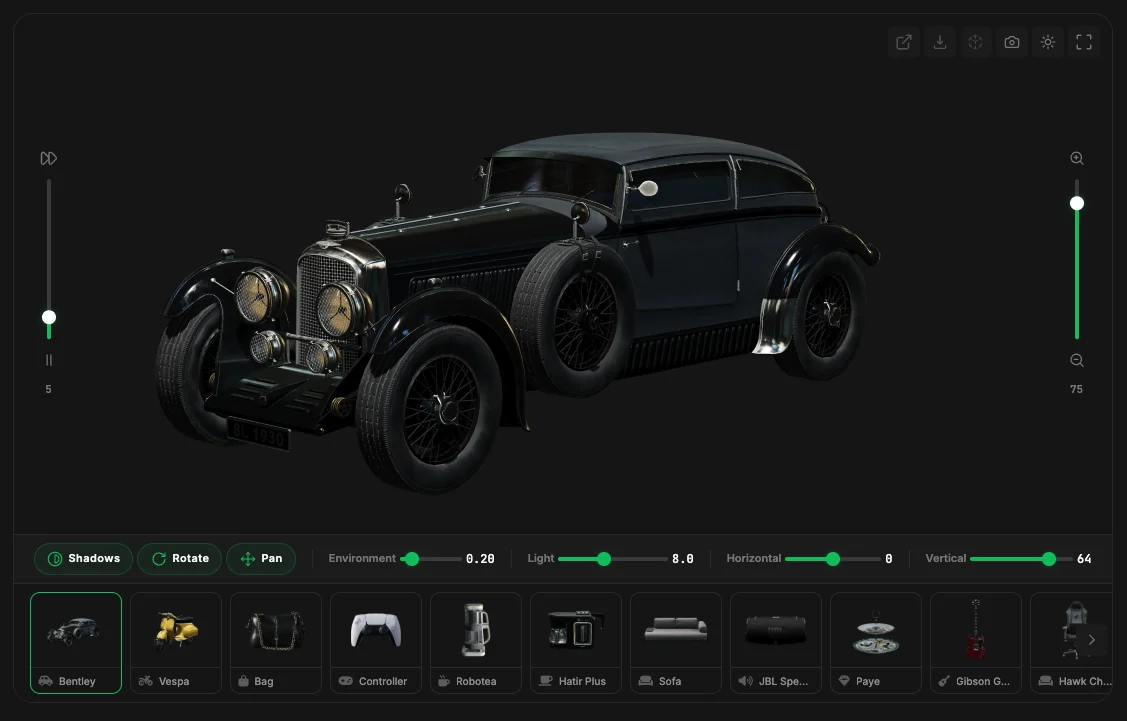1127x721 pixels.
Task: Click the Light value 8.0
Action: pyautogui.click(x=682, y=559)
